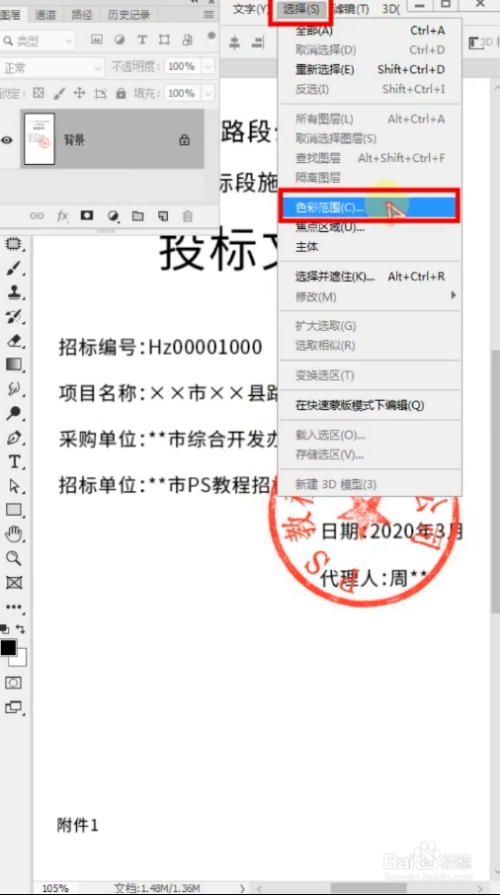This screenshot has width=500, height=895.
Task: Switch to the 路径 tab
Action: 81,15
